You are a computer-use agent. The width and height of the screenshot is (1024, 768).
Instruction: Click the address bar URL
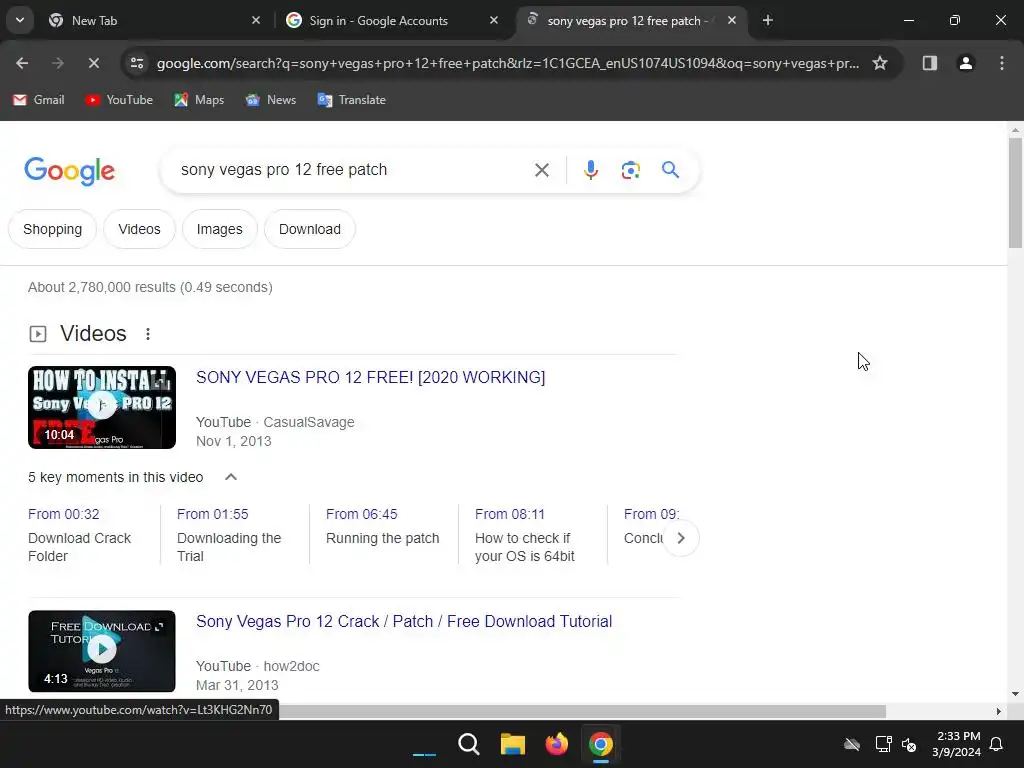(507, 63)
